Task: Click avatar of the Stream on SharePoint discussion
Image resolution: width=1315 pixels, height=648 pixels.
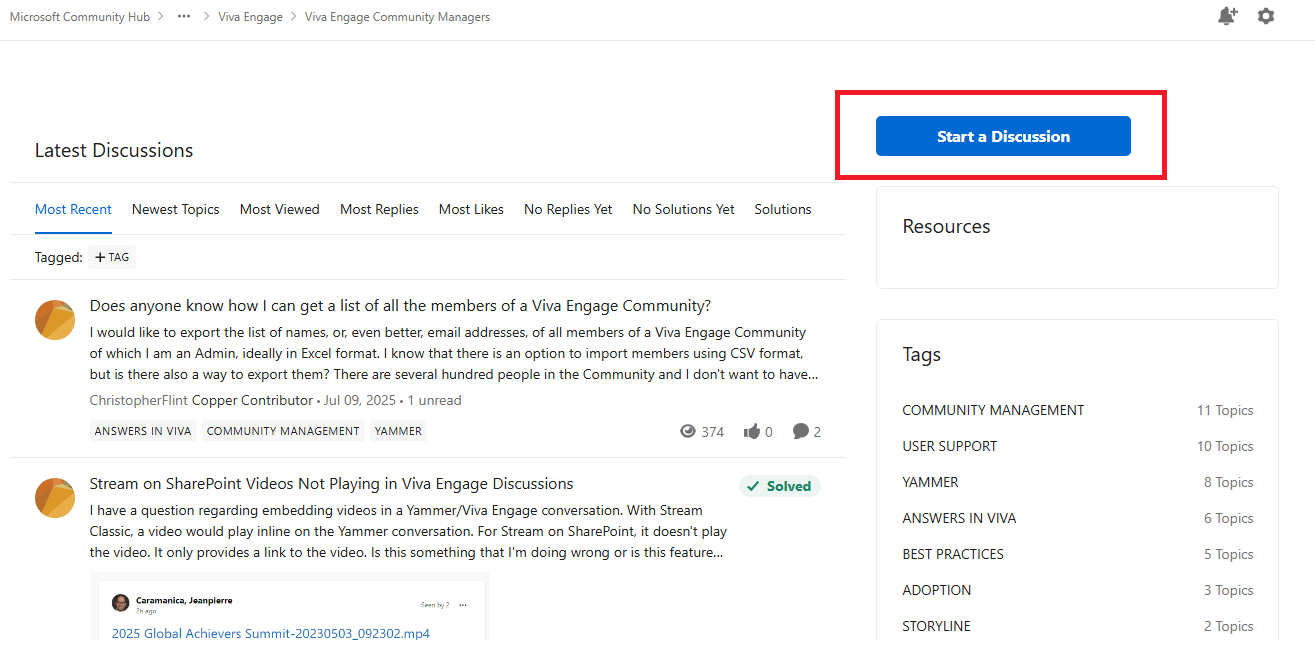Action: 55,497
